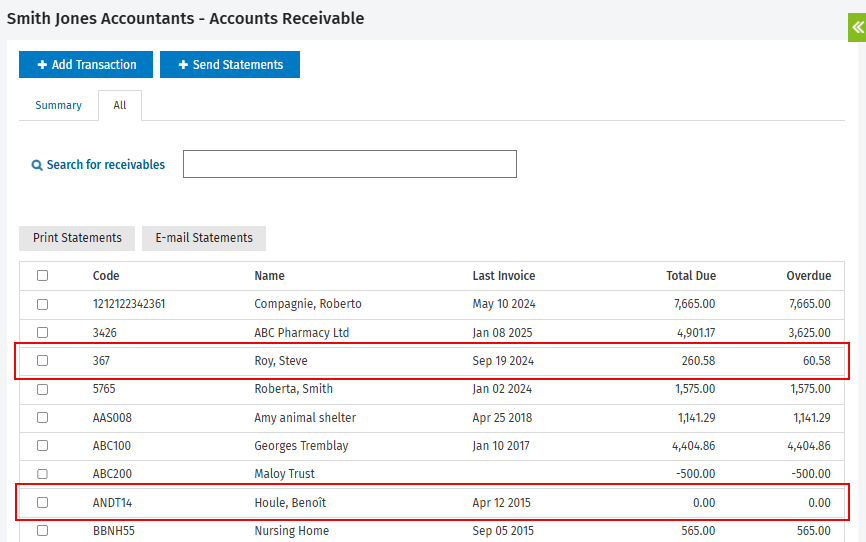Sort by the Code column header
Screen dimensions: 866x542
(106, 276)
